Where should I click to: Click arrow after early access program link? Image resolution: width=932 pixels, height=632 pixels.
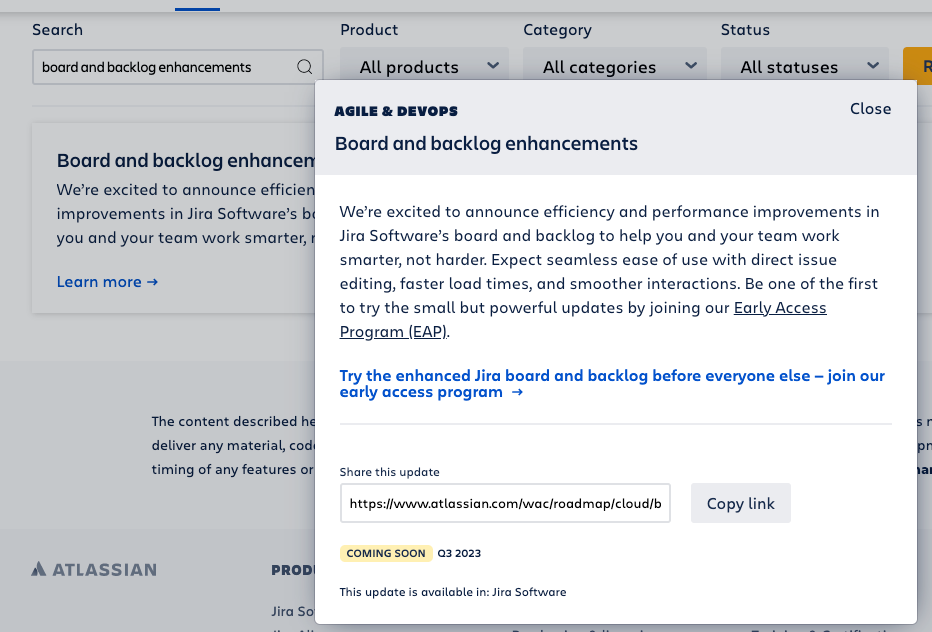517,392
